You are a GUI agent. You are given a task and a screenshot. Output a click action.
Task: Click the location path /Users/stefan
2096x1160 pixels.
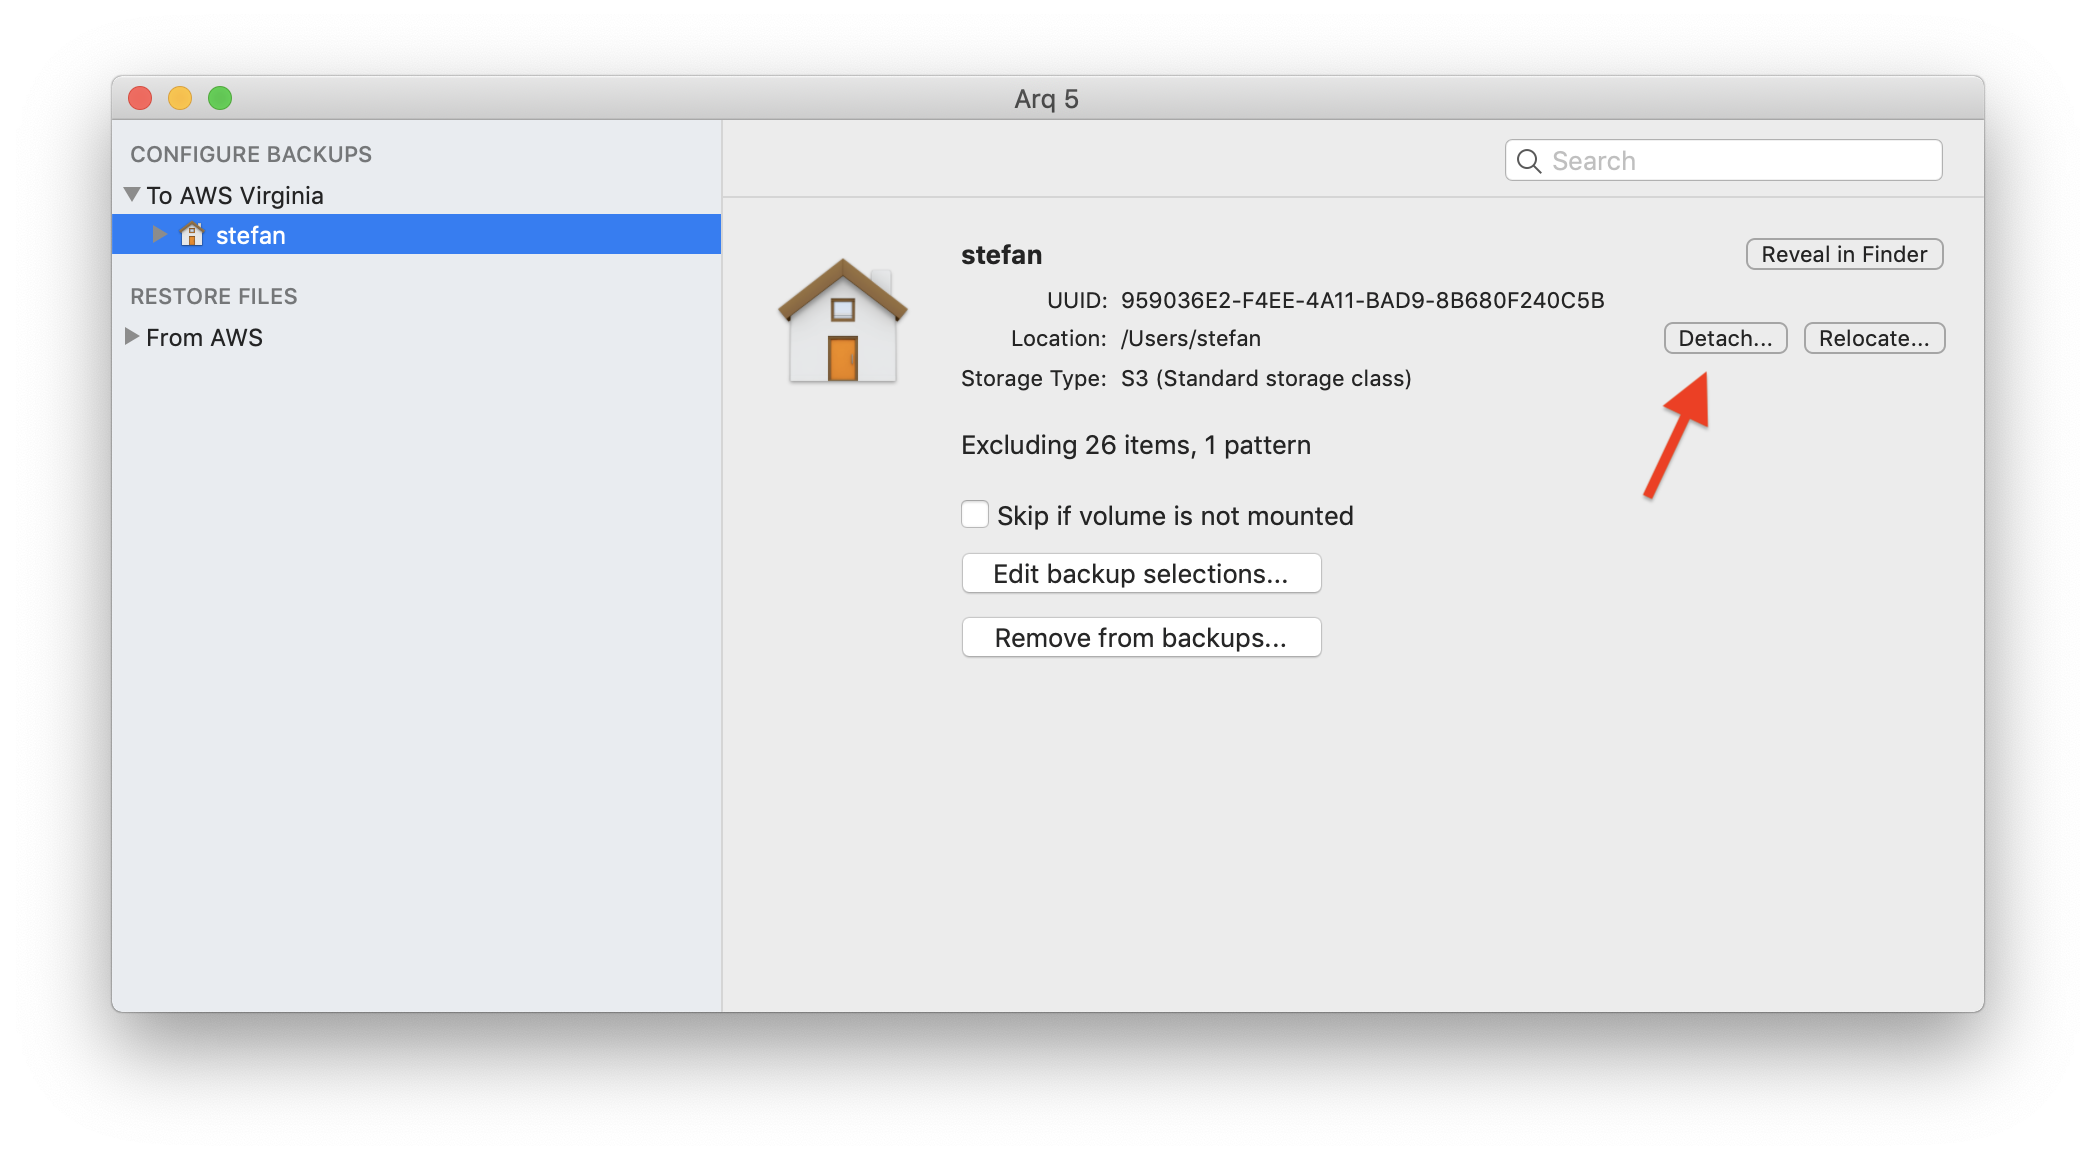pos(1190,338)
